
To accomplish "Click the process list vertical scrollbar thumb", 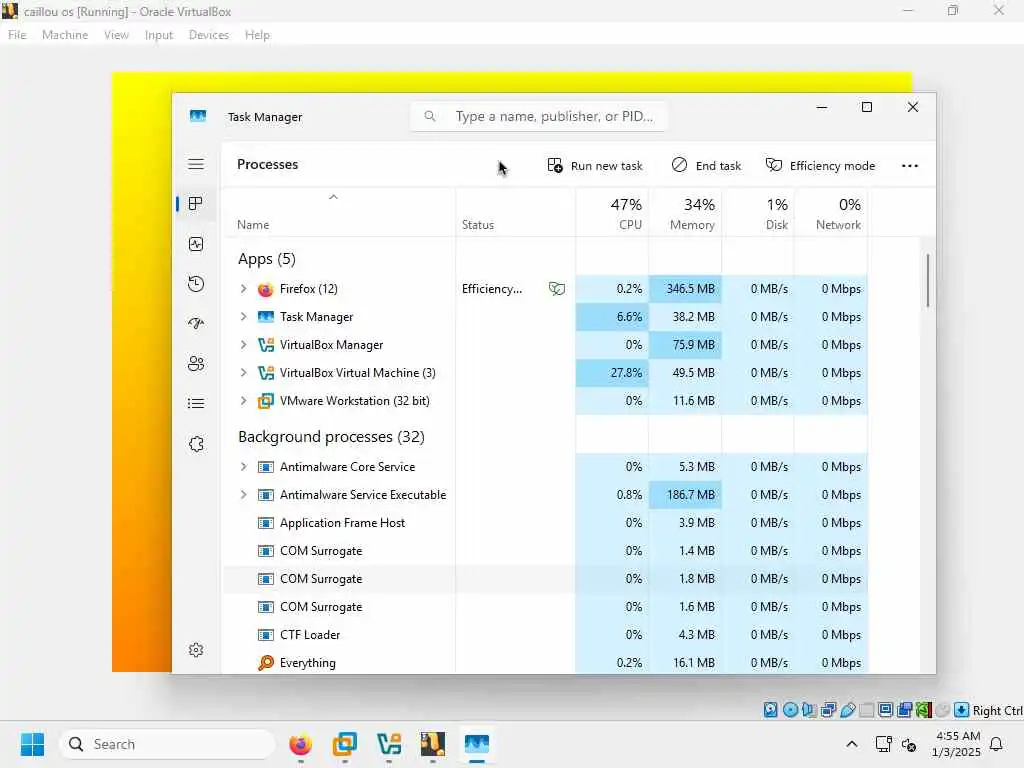I will click(x=927, y=280).
